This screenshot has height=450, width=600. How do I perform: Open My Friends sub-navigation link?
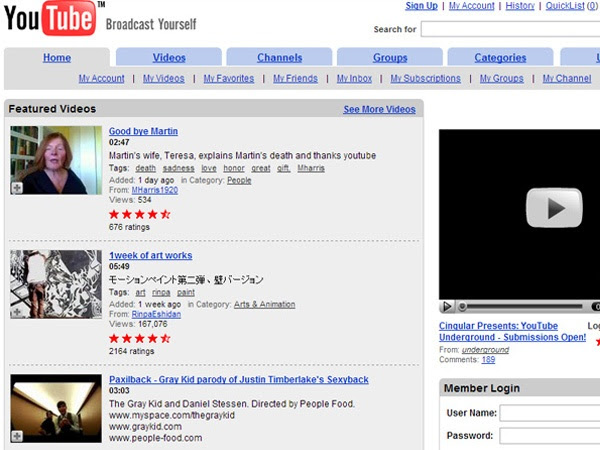(295, 78)
